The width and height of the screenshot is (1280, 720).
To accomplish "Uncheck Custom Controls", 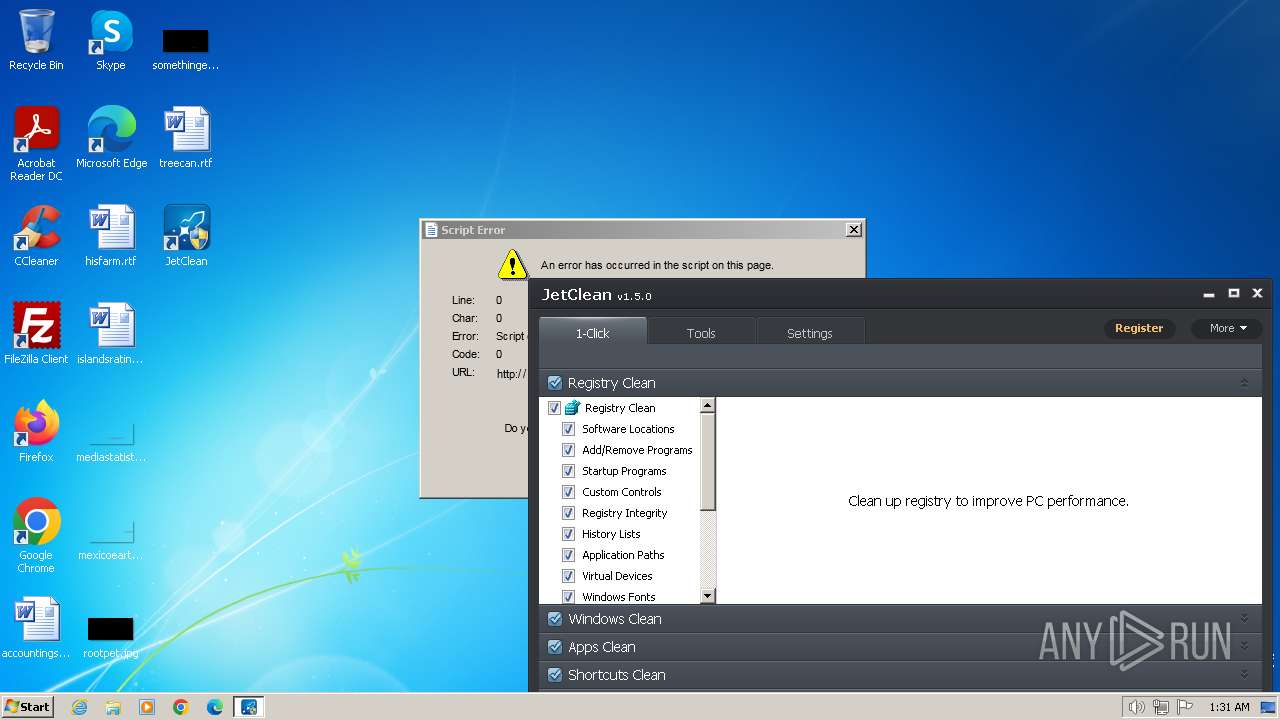I will [x=568, y=492].
